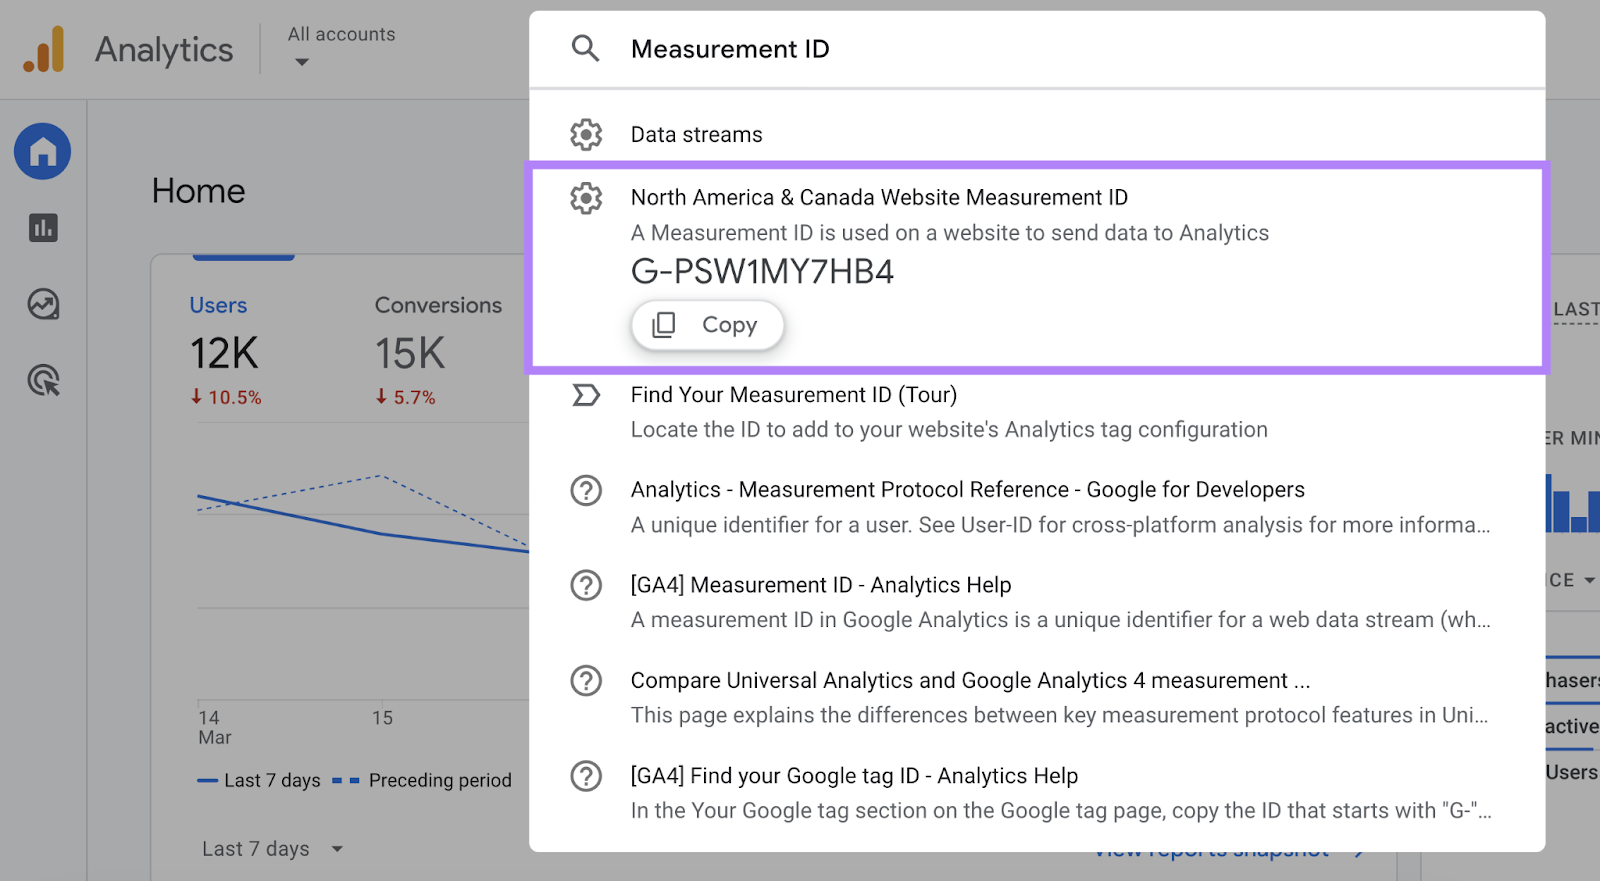Viewport: 1600px width, 881px height.
Task: Open the Explore icon in the sidebar
Action: (43, 304)
